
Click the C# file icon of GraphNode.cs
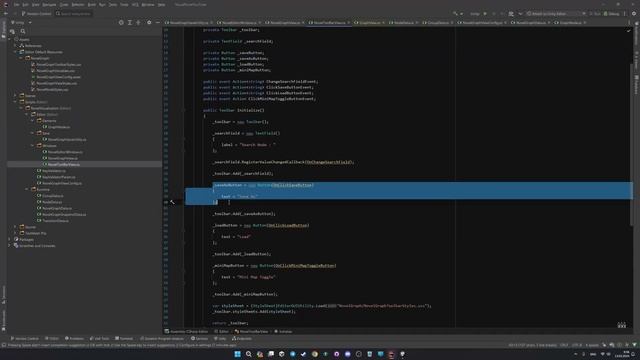45,127
